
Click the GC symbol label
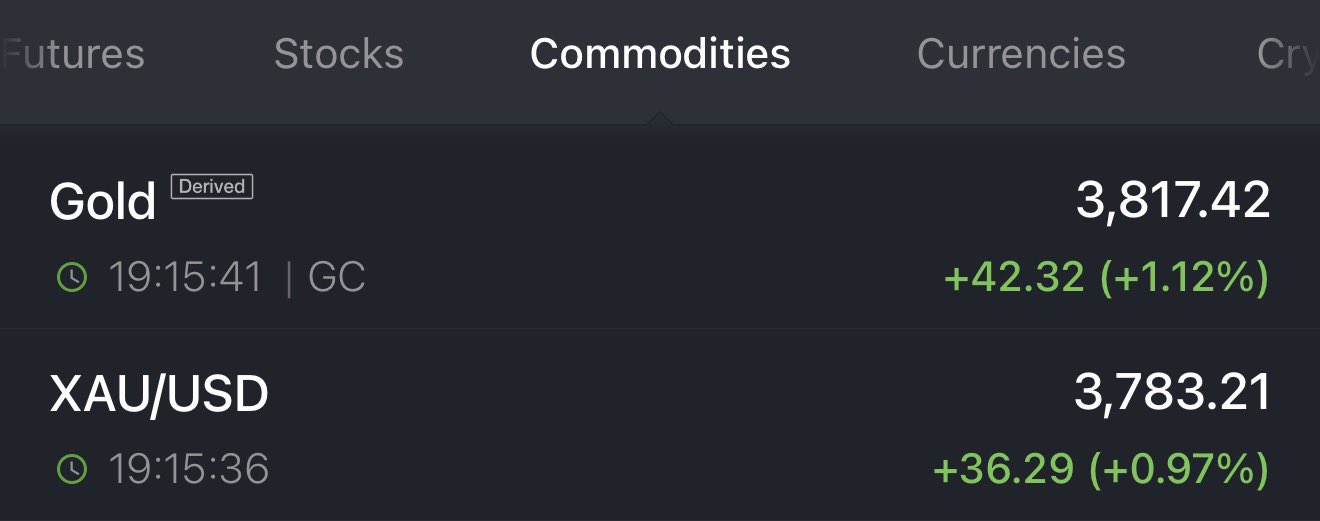tap(337, 277)
